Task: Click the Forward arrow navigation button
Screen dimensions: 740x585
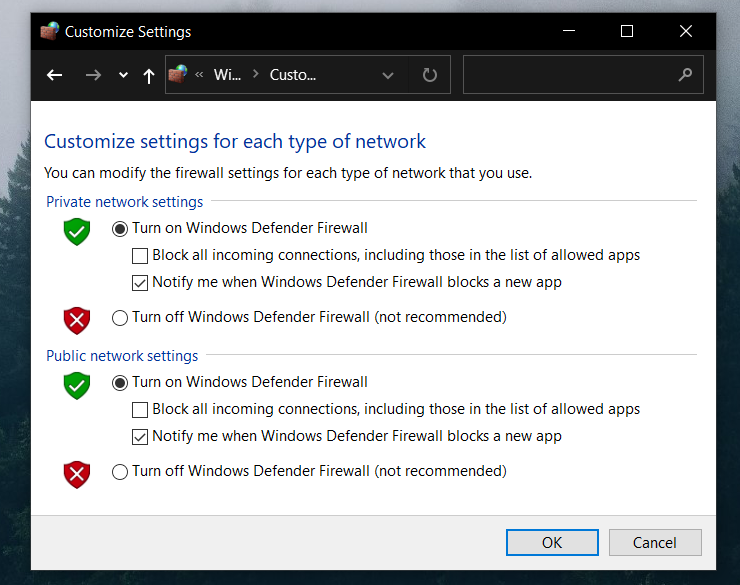Action: pos(93,75)
